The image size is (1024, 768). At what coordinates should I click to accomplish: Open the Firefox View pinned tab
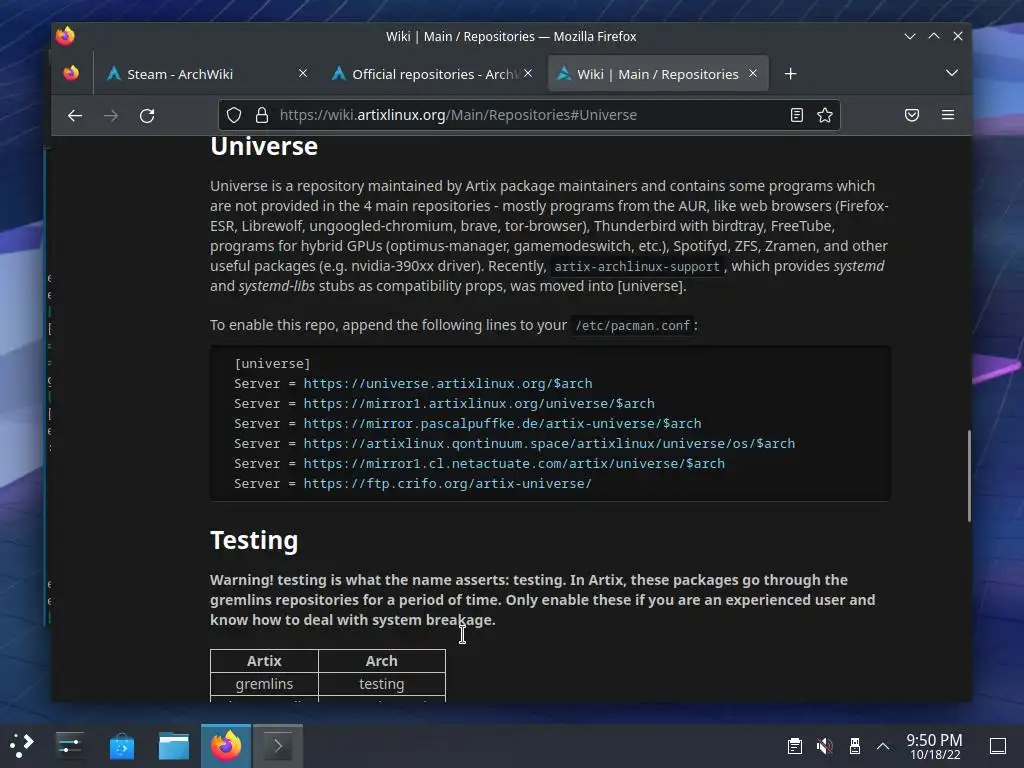(71, 73)
